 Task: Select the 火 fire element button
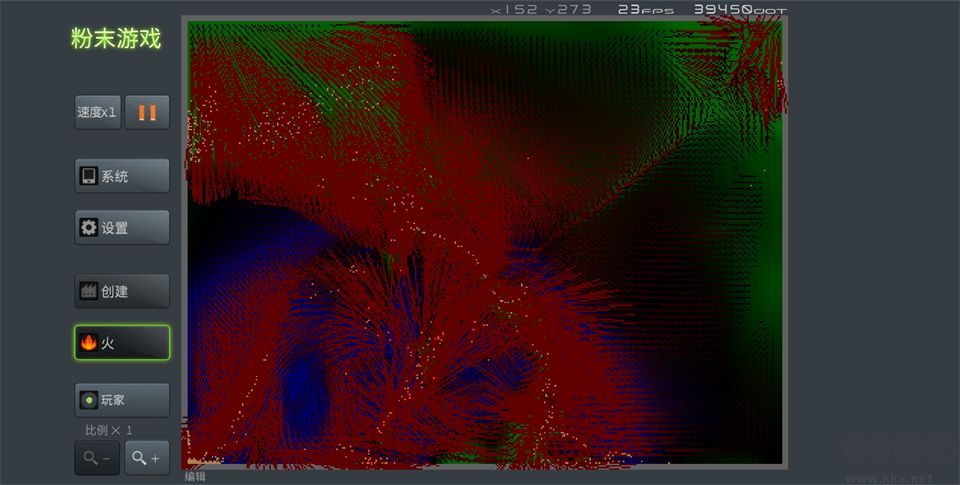click(122, 343)
